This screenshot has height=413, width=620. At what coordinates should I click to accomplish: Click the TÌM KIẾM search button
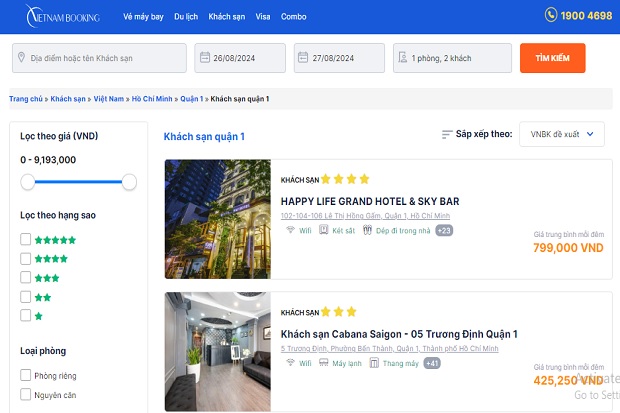[x=552, y=58]
